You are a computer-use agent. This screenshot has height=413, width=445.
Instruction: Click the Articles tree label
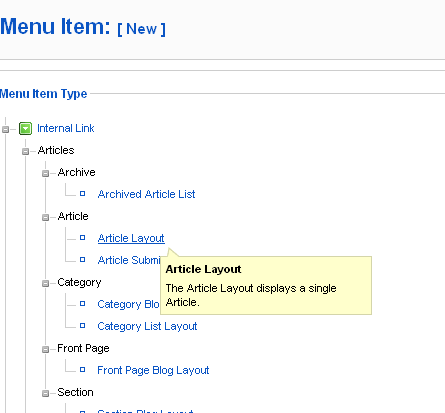click(x=56, y=150)
